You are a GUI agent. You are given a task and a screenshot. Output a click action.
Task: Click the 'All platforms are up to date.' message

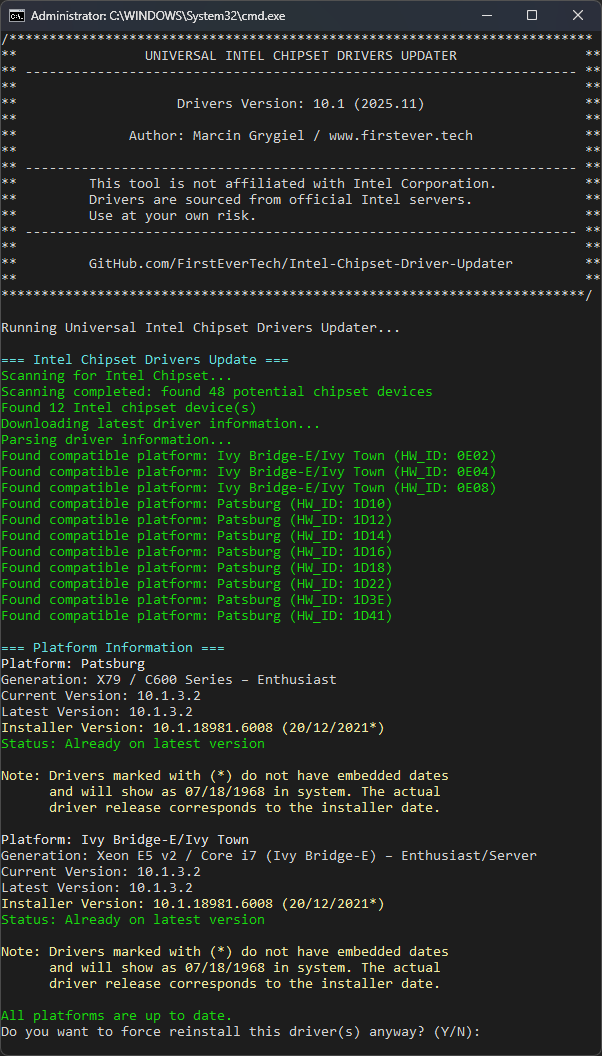point(116,1015)
